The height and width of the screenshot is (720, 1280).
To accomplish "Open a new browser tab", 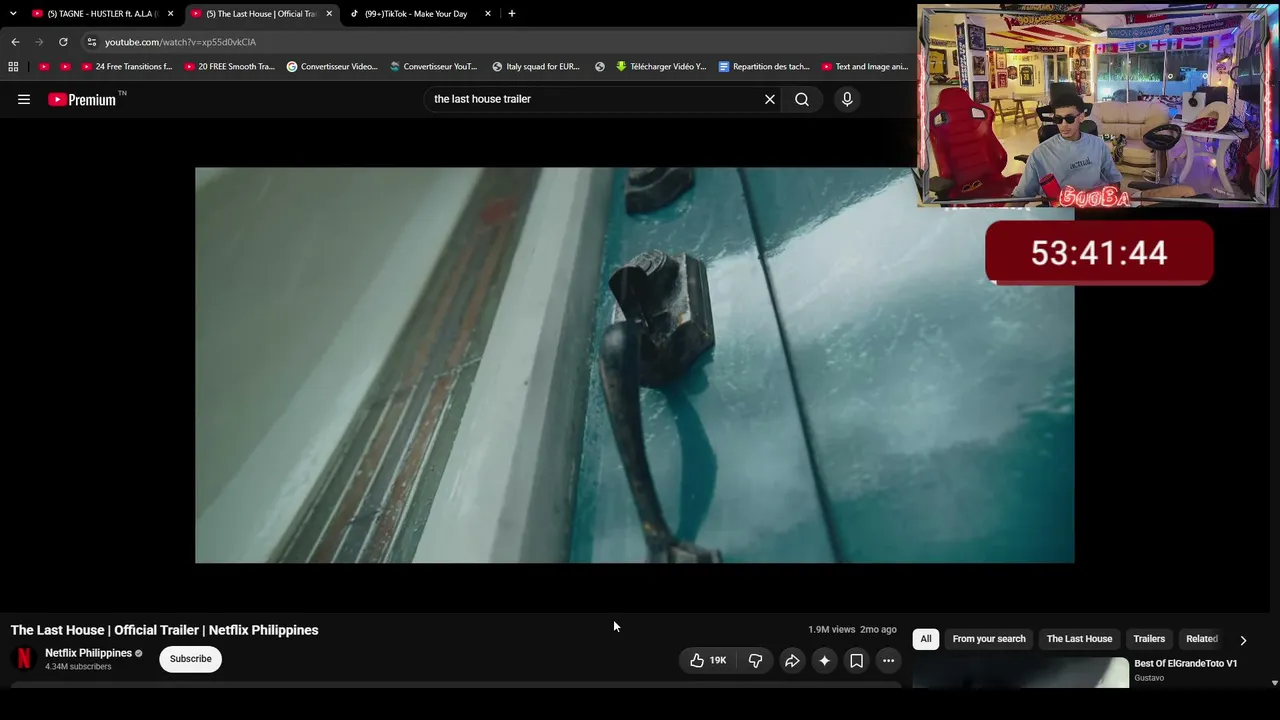I will 512,14.
